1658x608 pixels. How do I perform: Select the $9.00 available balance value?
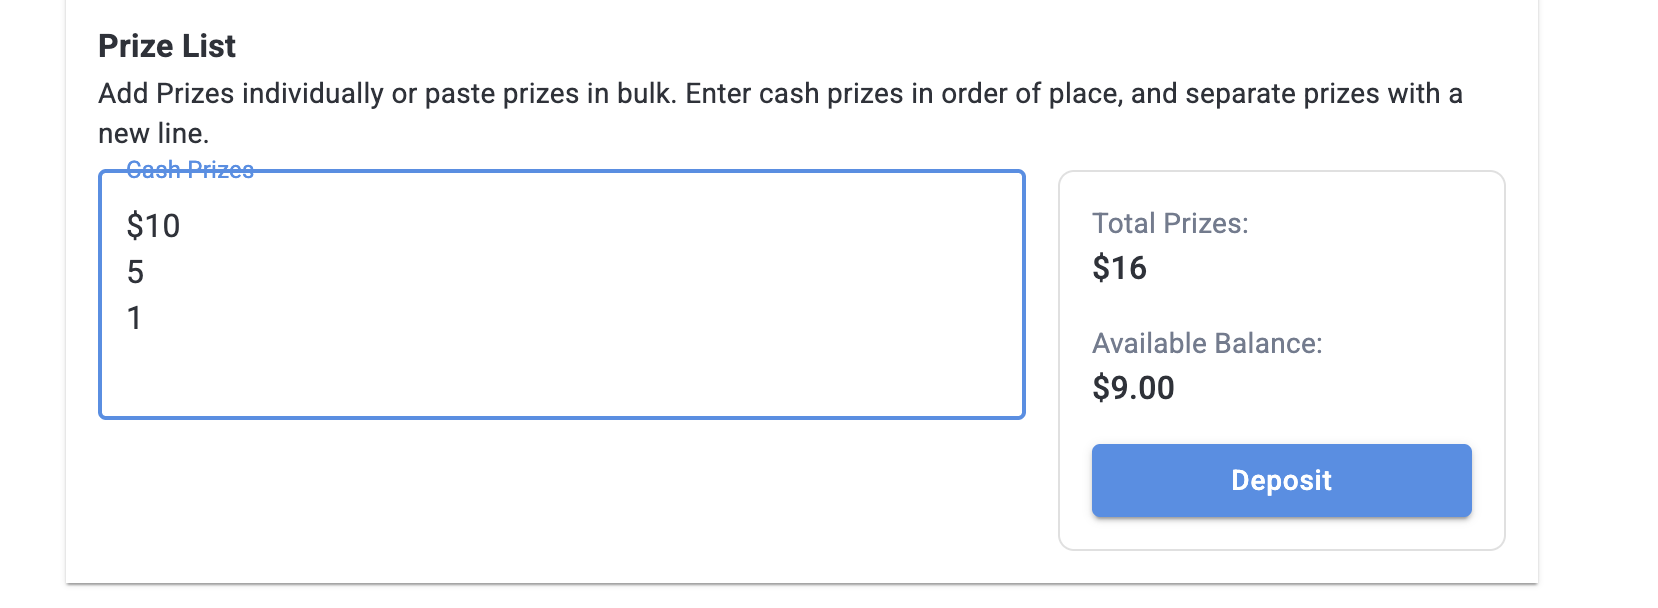[1133, 388]
